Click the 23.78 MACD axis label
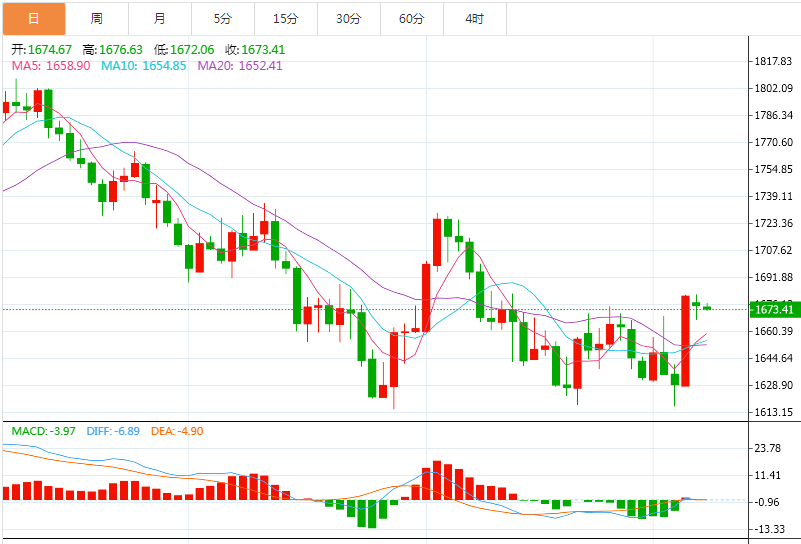This screenshot has width=801, height=544. click(767, 448)
